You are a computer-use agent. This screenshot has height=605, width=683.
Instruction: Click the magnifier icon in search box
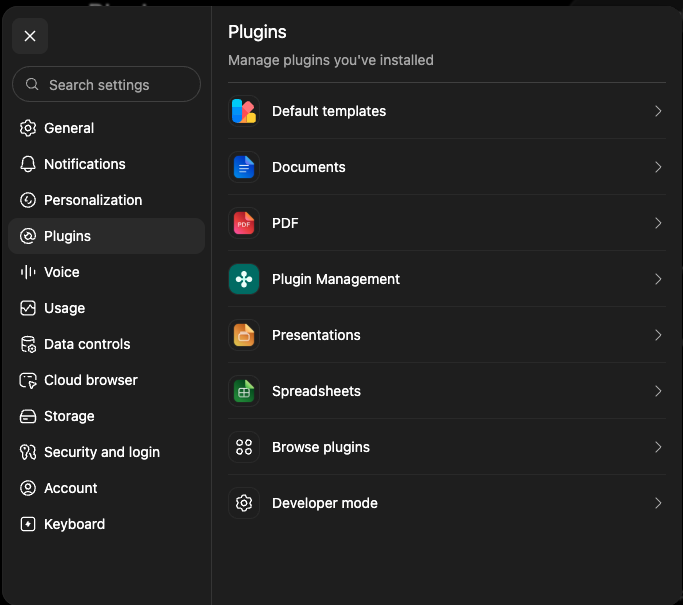pos(32,84)
